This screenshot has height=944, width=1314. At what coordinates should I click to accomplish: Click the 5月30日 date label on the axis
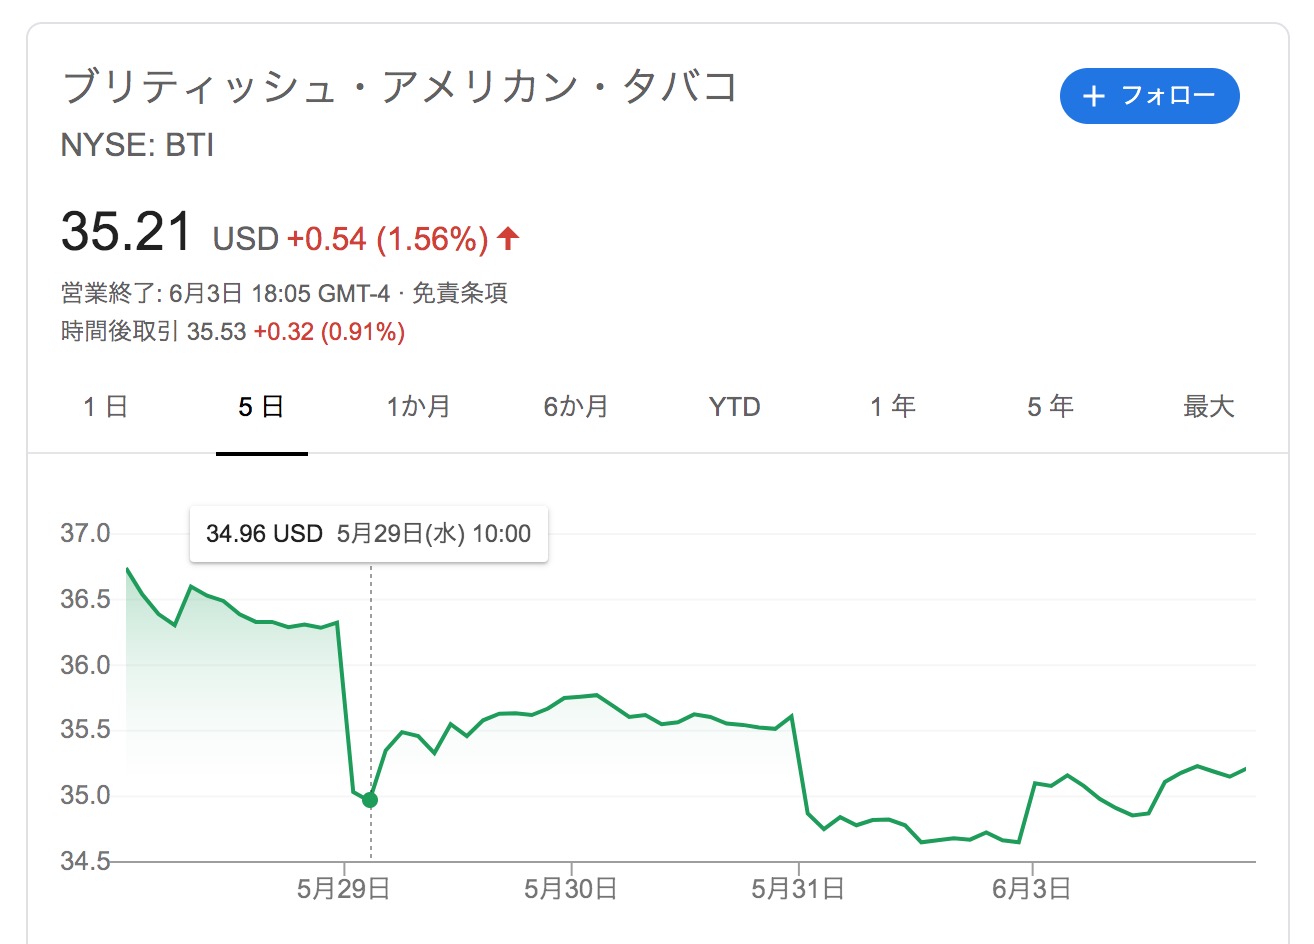click(570, 888)
